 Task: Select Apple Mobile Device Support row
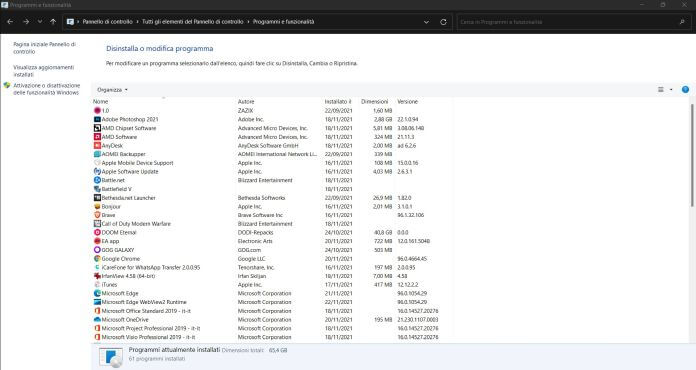coord(272,163)
